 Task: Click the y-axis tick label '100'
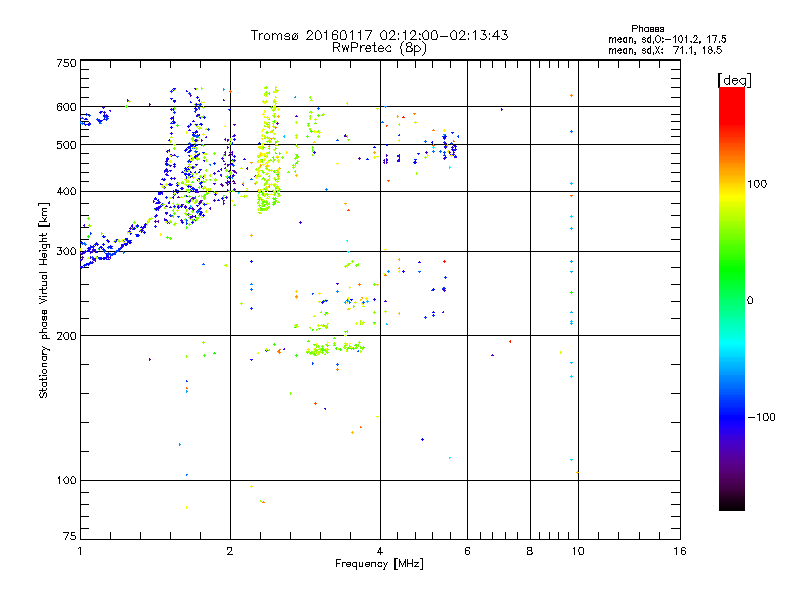tap(66, 481)
